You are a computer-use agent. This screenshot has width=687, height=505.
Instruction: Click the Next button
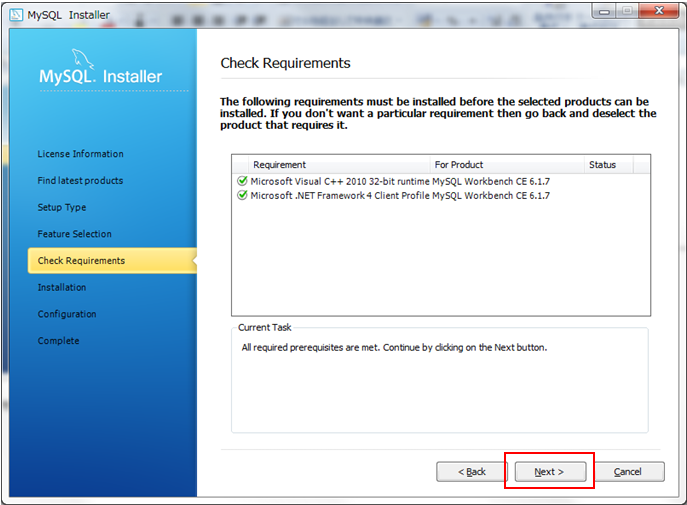[x=550, y=472]
